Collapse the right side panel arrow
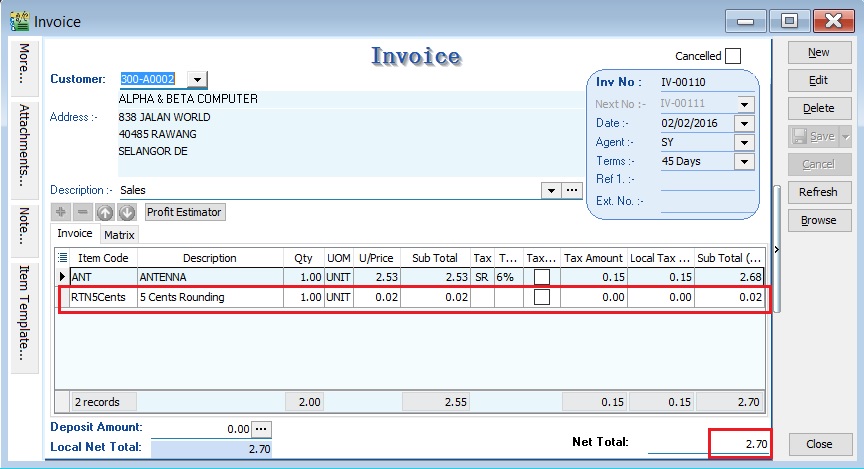 click(x=778, y=249)
